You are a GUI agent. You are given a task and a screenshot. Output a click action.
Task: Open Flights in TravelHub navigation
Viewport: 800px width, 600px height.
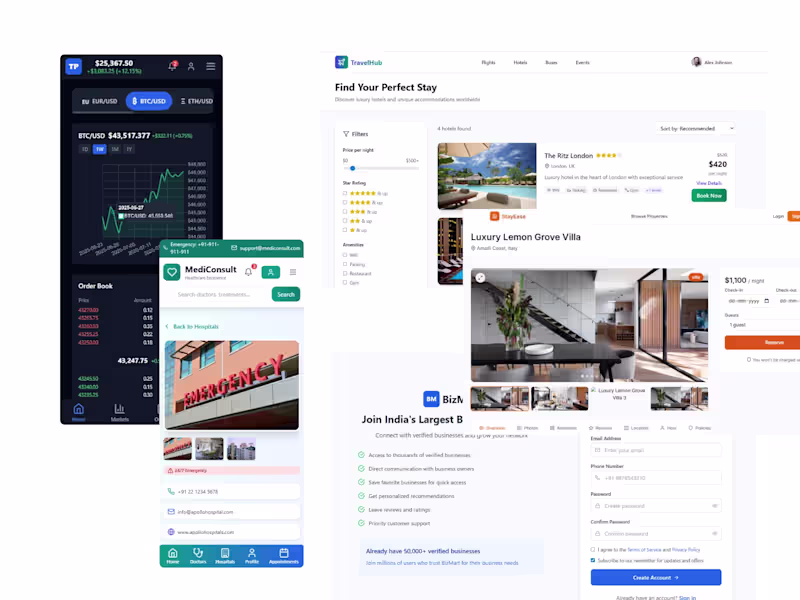point(488,62)
